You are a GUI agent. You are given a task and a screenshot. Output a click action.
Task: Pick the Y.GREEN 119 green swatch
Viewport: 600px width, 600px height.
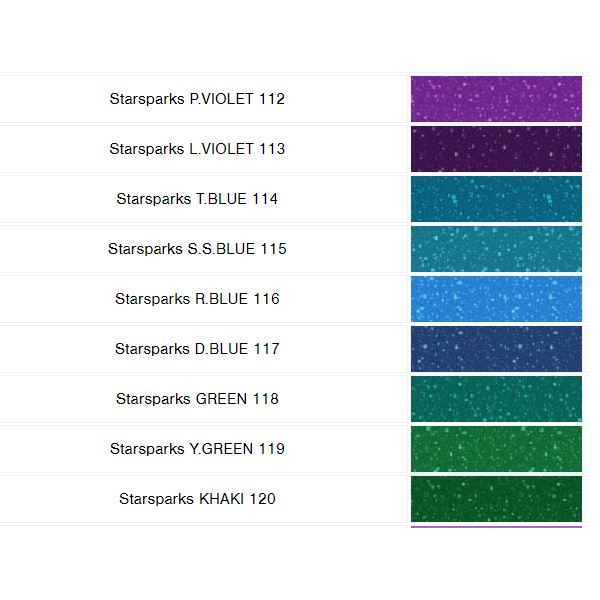(x=496, y=449)
